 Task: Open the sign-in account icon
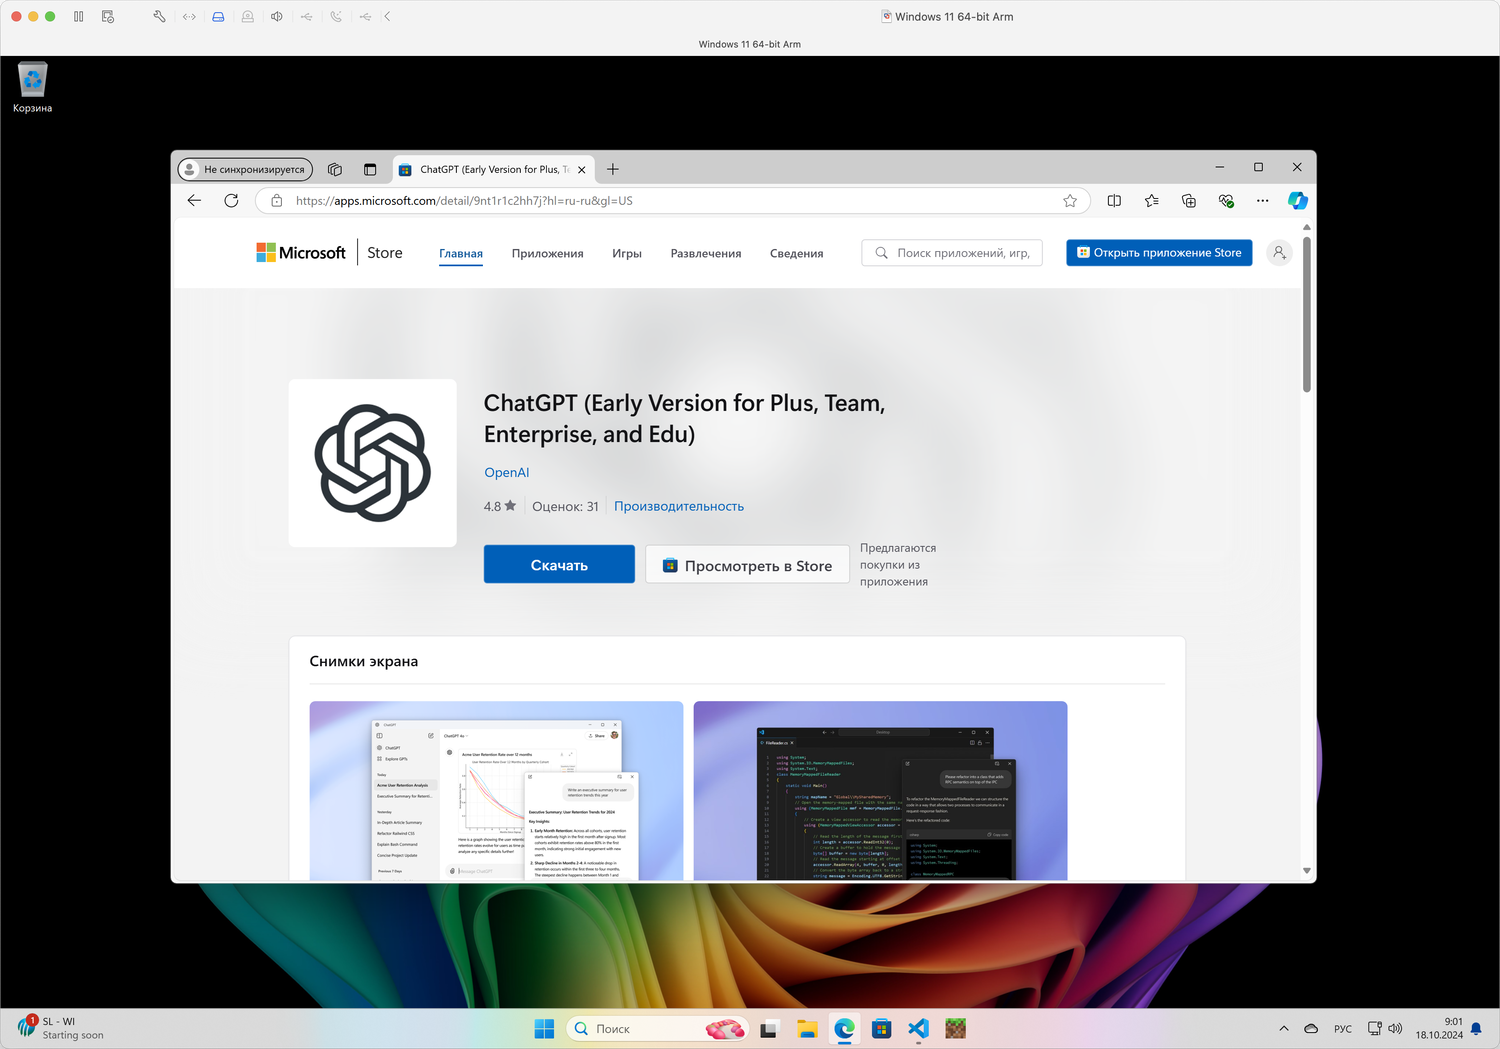pyautogui.click(x=1279, y=253)
